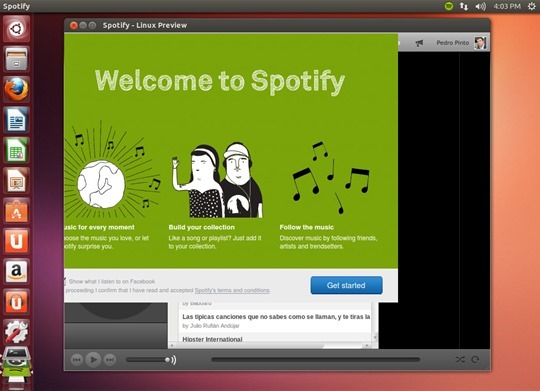Click horizontal scrollbar left arrow under playlists

point(172,345)
